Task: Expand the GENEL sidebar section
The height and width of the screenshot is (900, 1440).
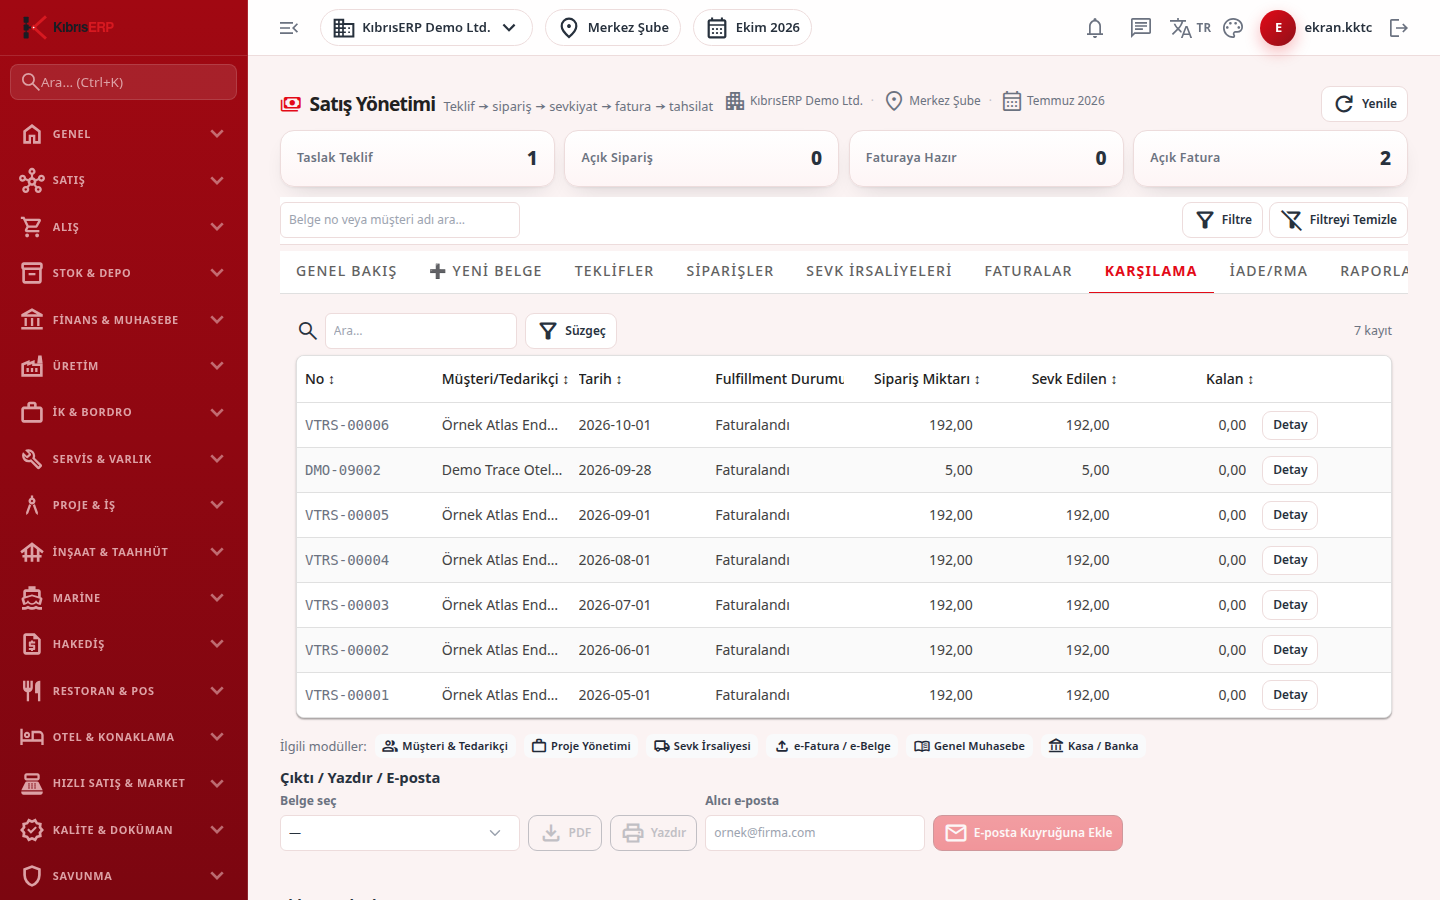Action: [124, 134]
